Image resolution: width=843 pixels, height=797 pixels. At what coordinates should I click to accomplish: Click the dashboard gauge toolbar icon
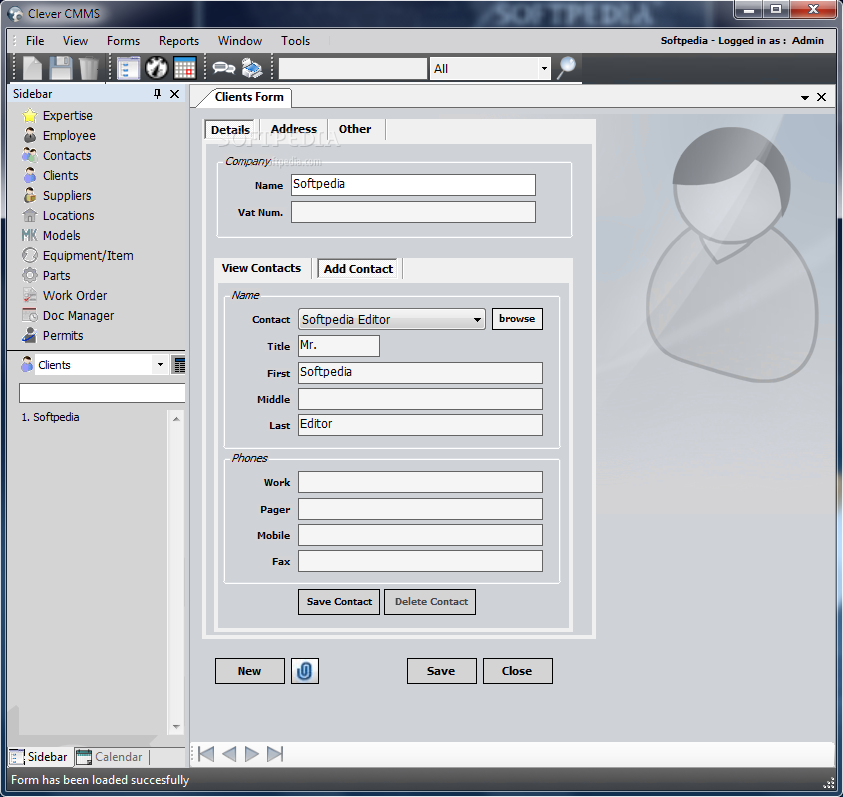point(156,68)
